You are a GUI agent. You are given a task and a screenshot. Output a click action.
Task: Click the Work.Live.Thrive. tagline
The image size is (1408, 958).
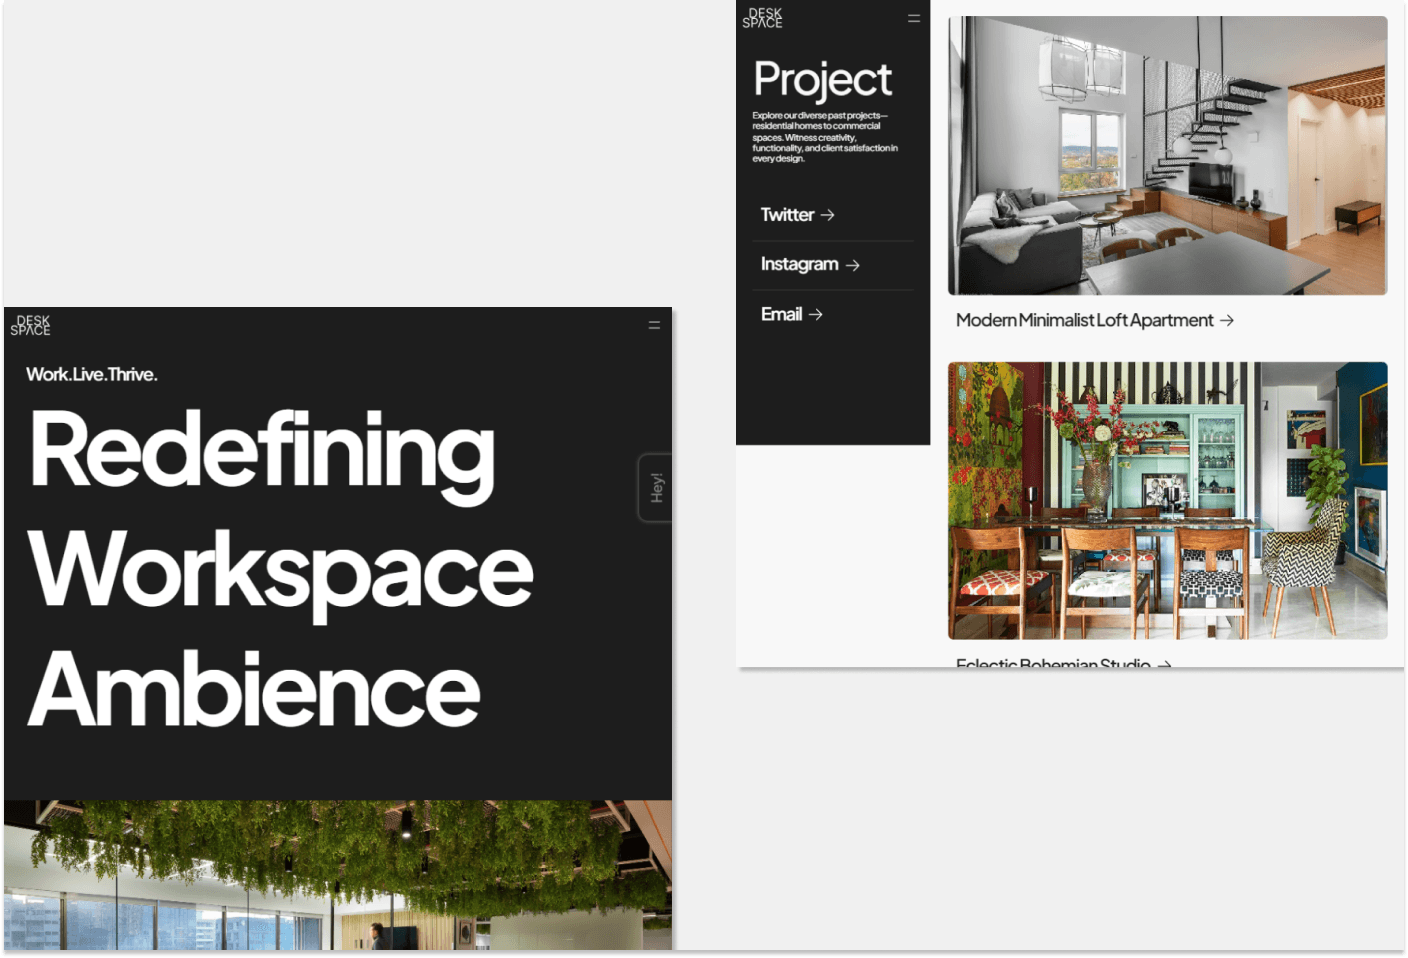coord(91,374)
